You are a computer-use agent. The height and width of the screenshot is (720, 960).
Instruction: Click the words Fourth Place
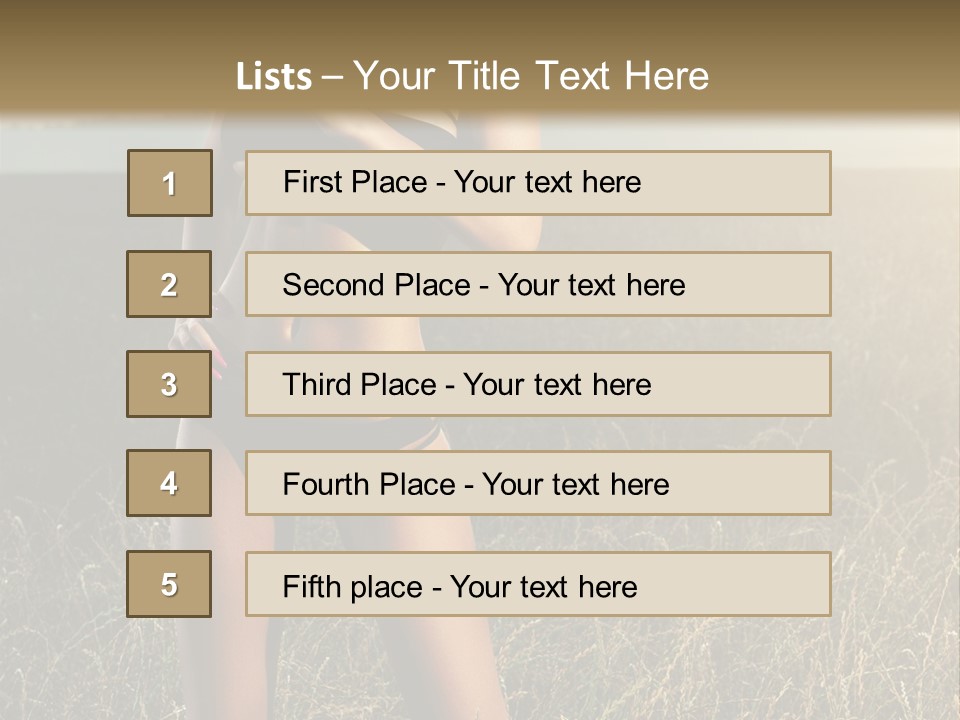coord(368,485)
